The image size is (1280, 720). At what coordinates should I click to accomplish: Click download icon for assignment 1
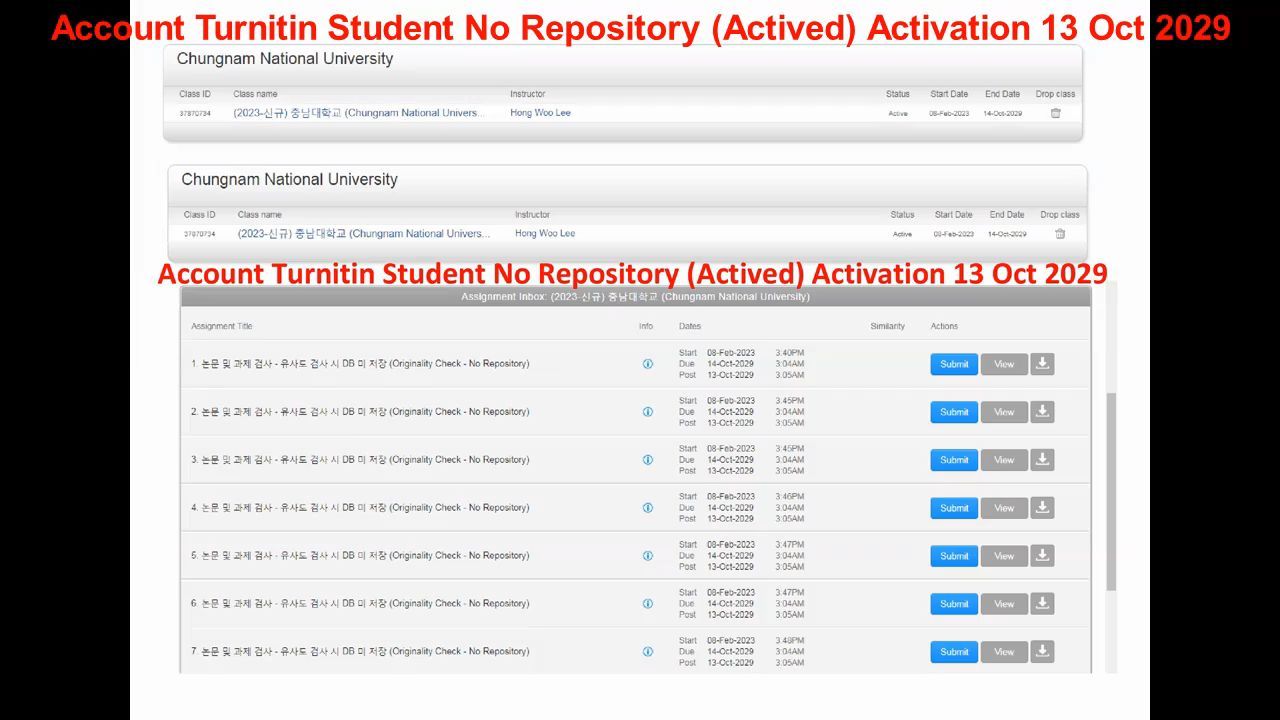pyautogui.click(x=1042, y=364)
